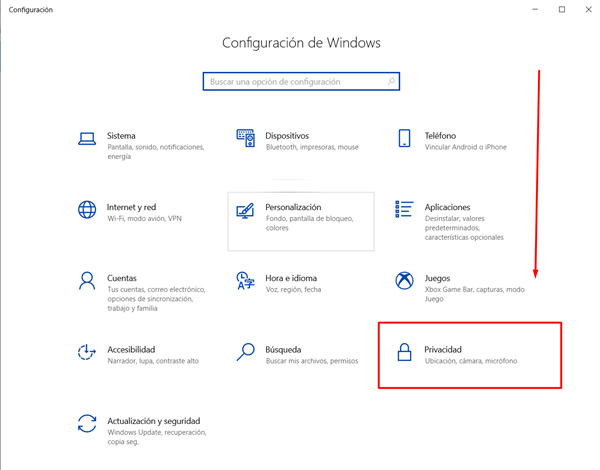600x470 pixels.
Task: Open the Sistema settings title
Action: (121, 136)
